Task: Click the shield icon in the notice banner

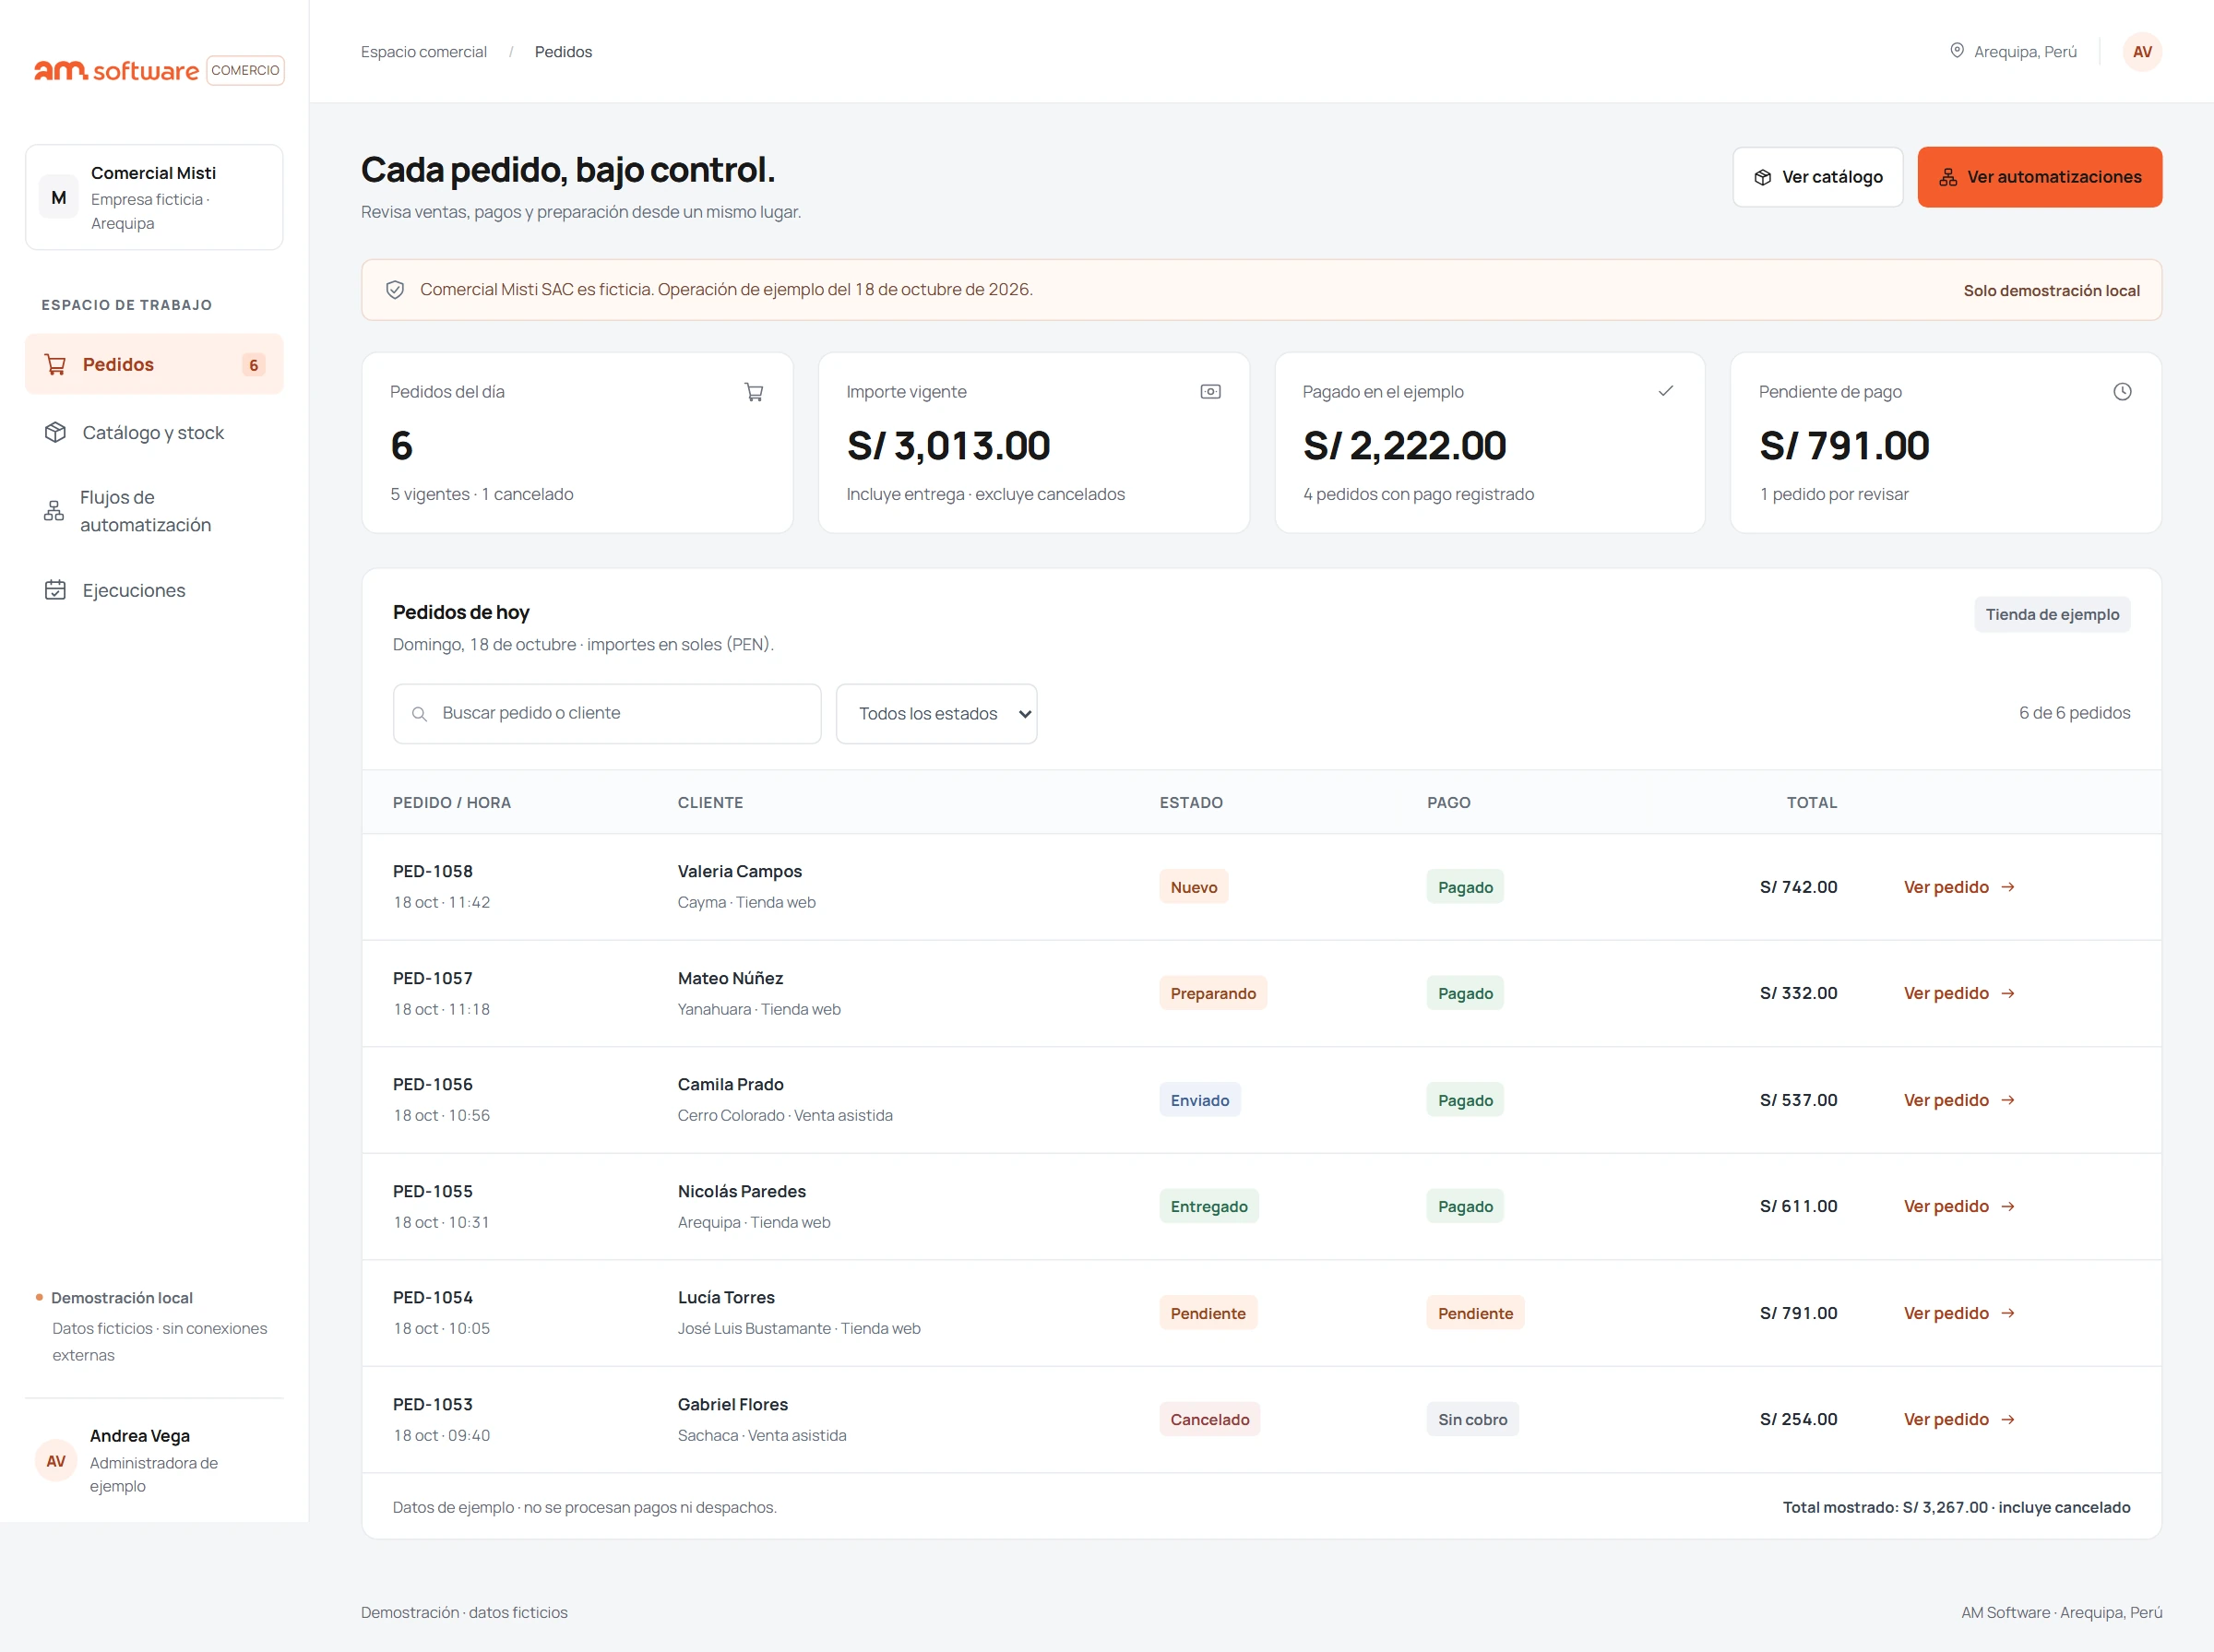Action: [x=395, y=290]
